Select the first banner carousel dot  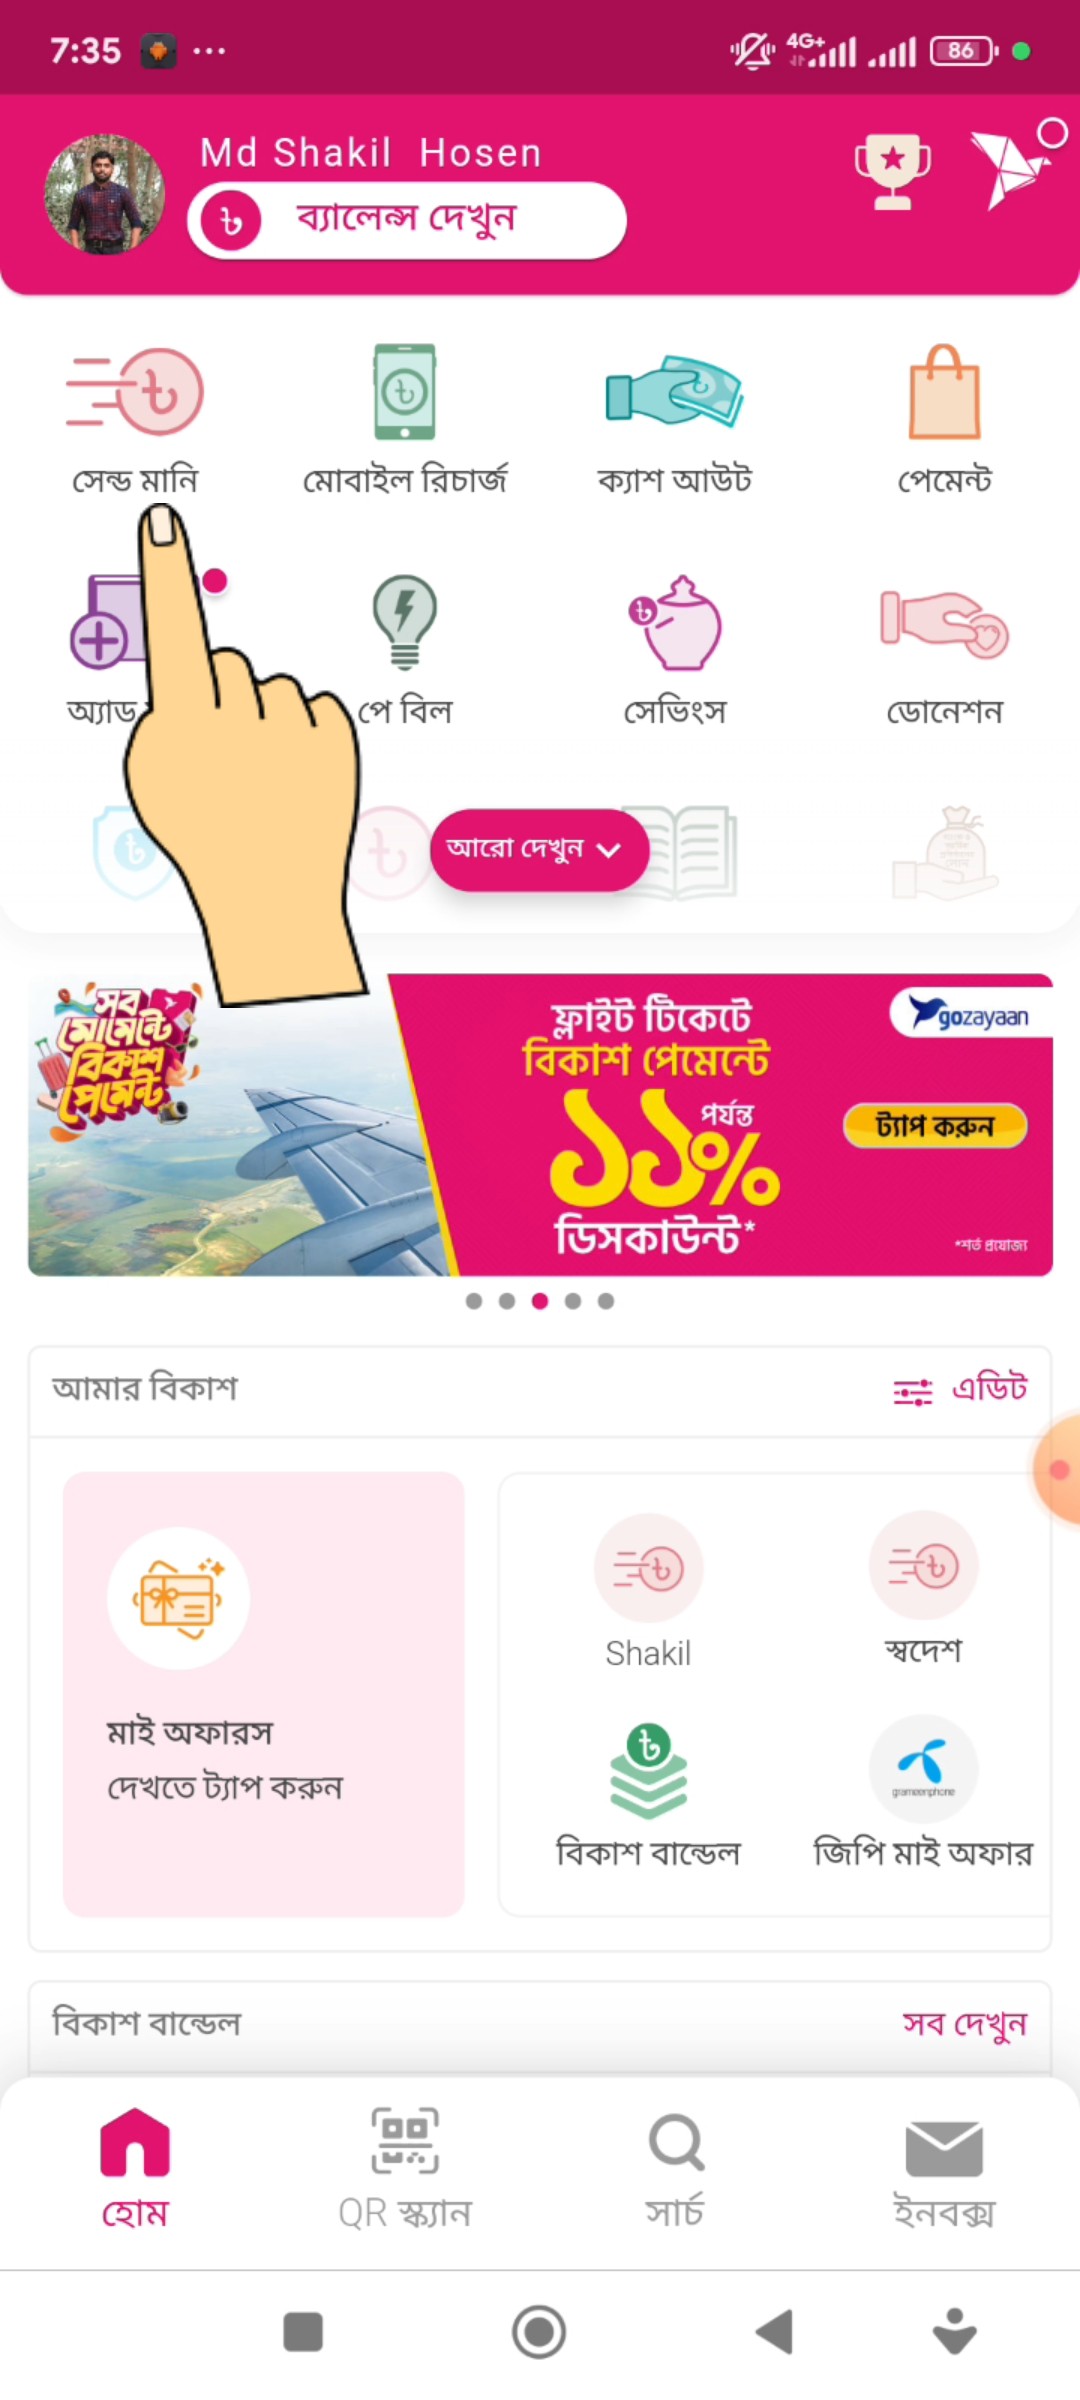click(x=474, y=1301)
